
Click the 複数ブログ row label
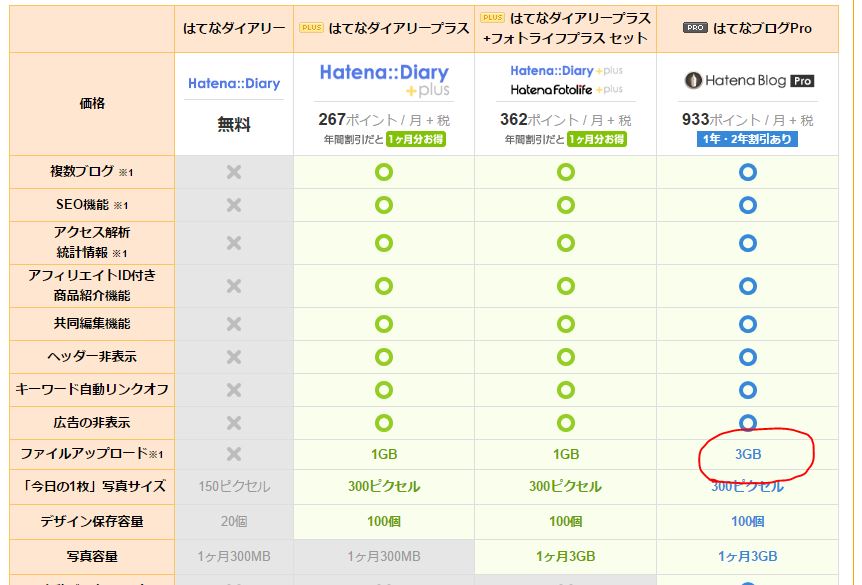91,172
